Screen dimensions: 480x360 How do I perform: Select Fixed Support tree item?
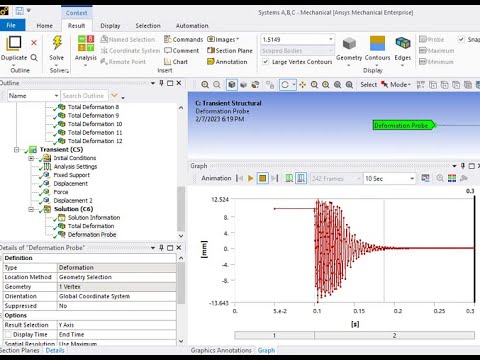[72, 175]
